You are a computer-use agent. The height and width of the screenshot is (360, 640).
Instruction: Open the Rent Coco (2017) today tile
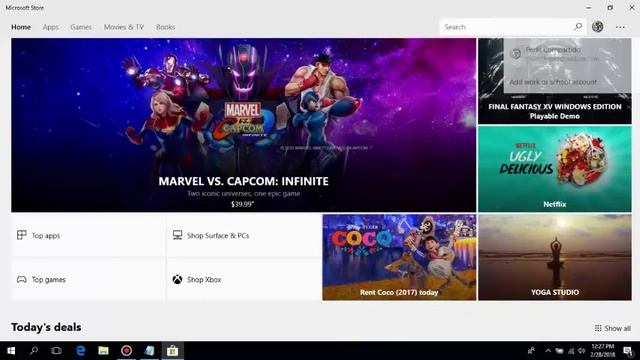[x=399, y=257]
